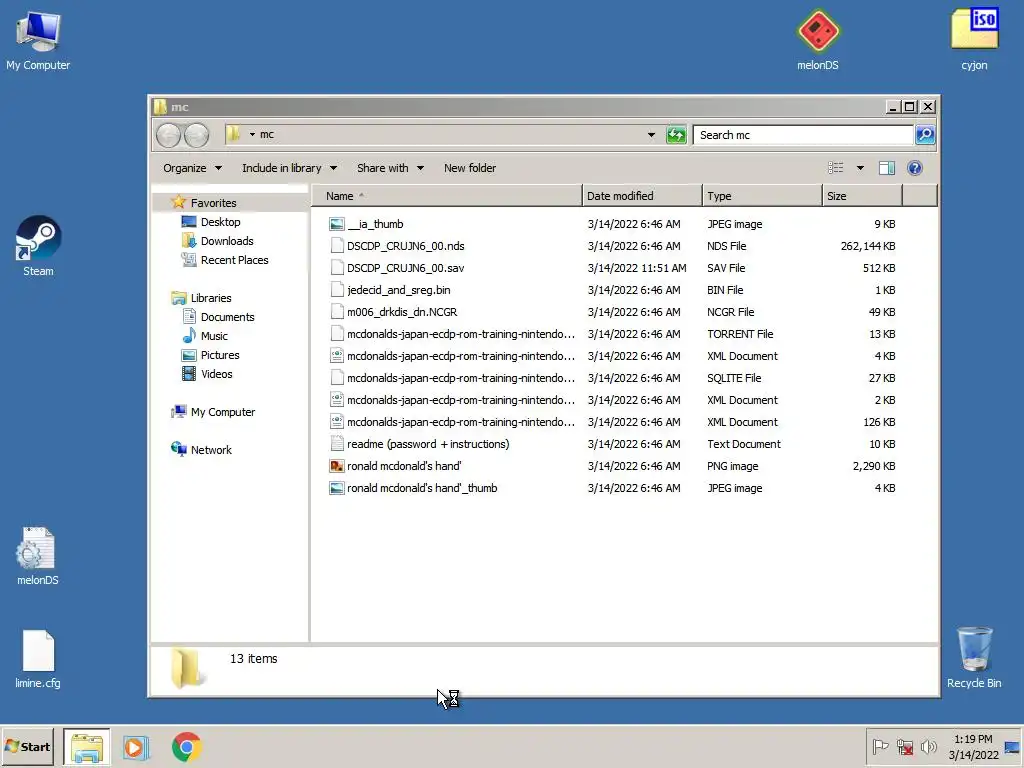Launch Chrome from the taskbar
This screenshot has height=768, width=1024.
tap(187, 747)
